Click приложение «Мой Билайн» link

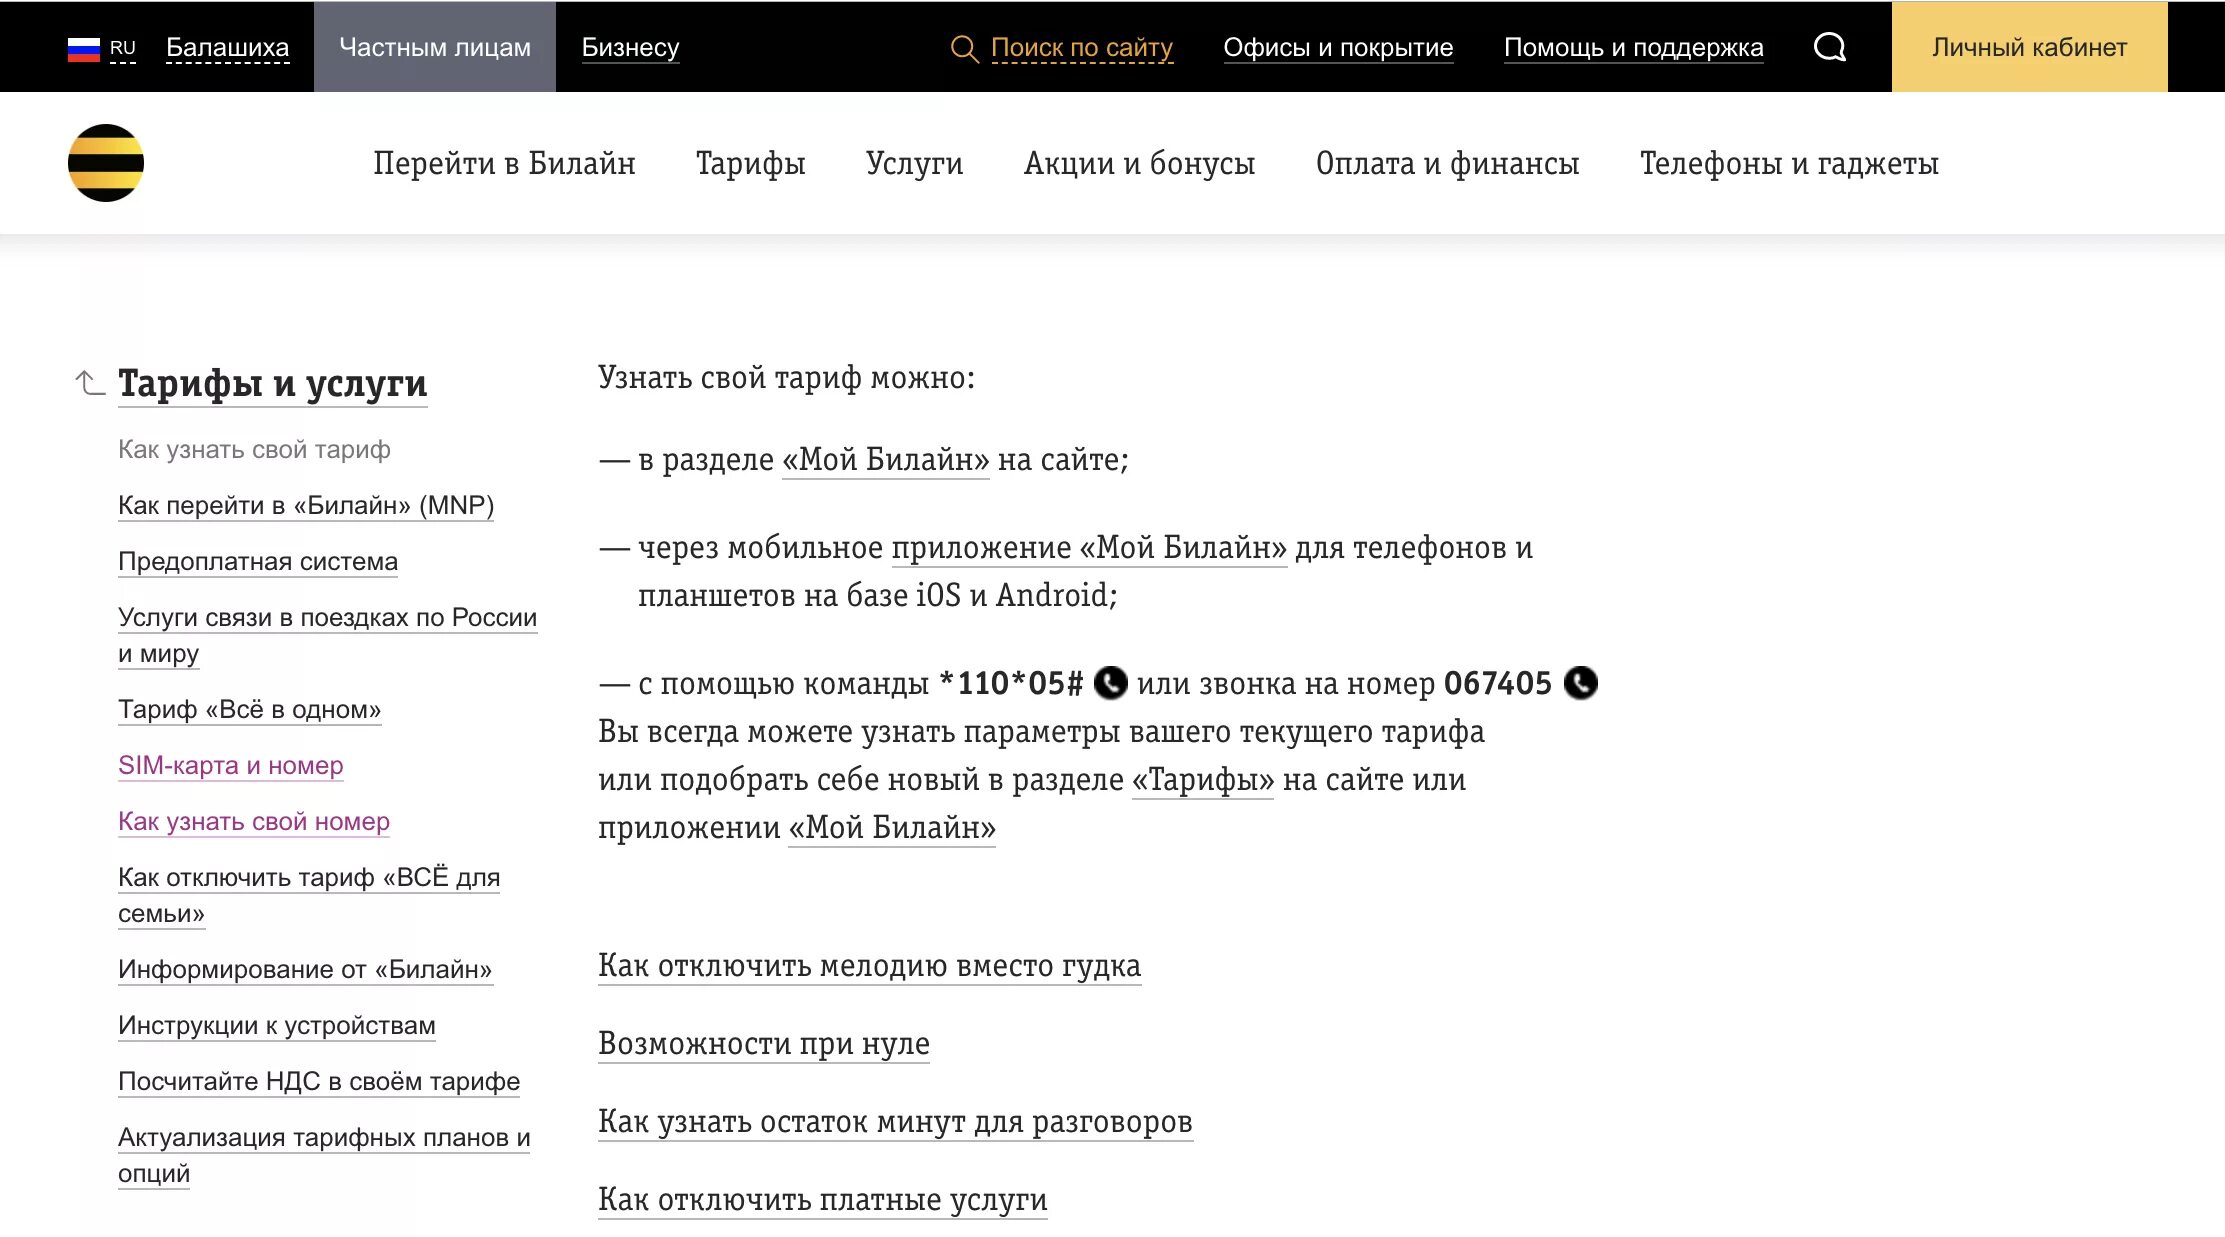point(1089,548)
